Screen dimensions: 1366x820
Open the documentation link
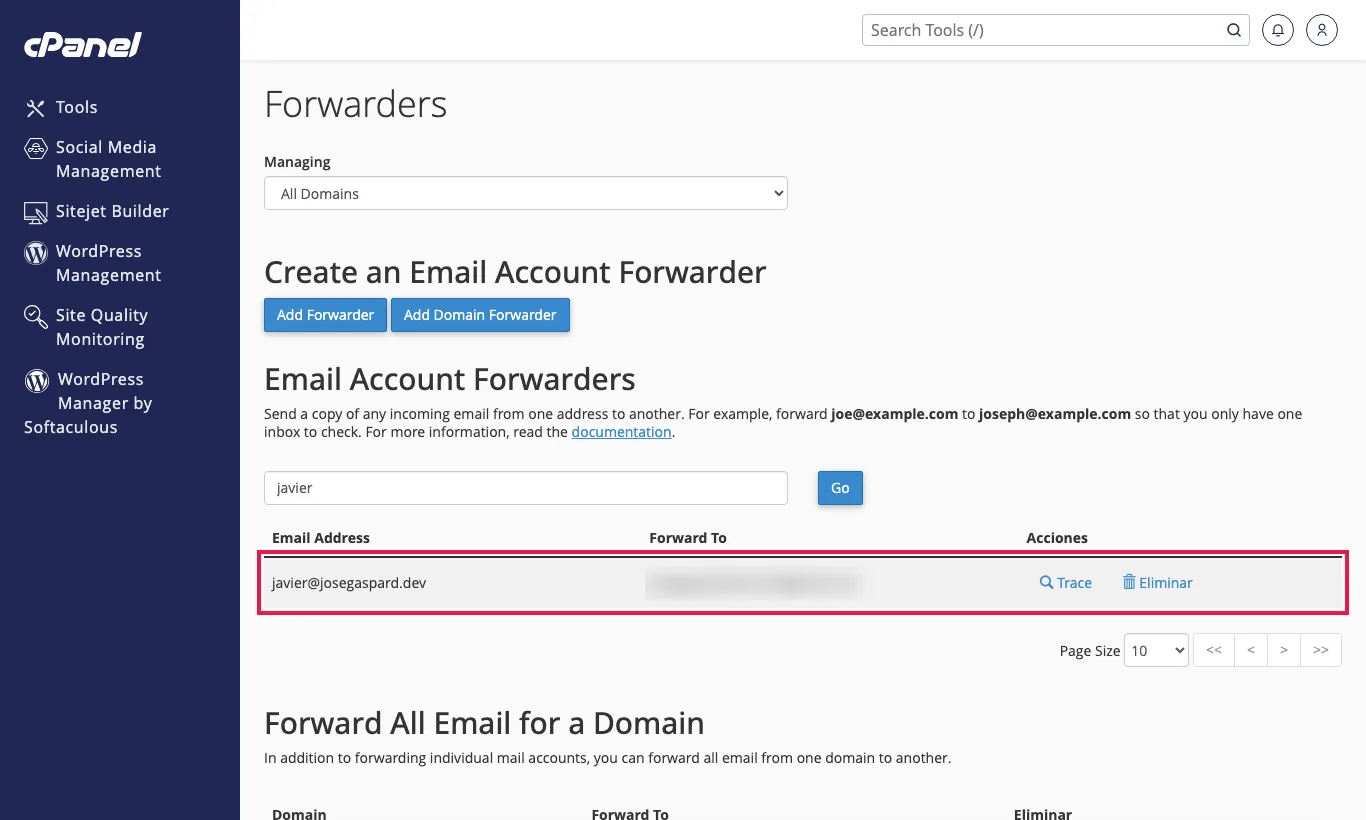click(621, 432)
